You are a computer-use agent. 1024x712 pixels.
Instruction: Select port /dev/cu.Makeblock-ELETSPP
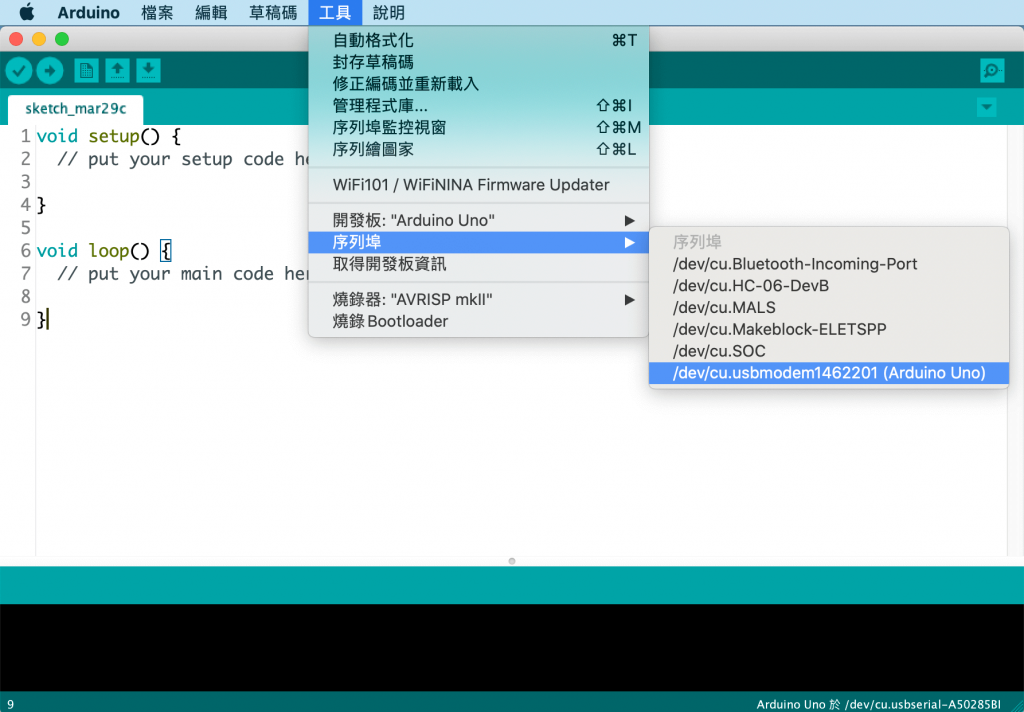tap(829, 329)
